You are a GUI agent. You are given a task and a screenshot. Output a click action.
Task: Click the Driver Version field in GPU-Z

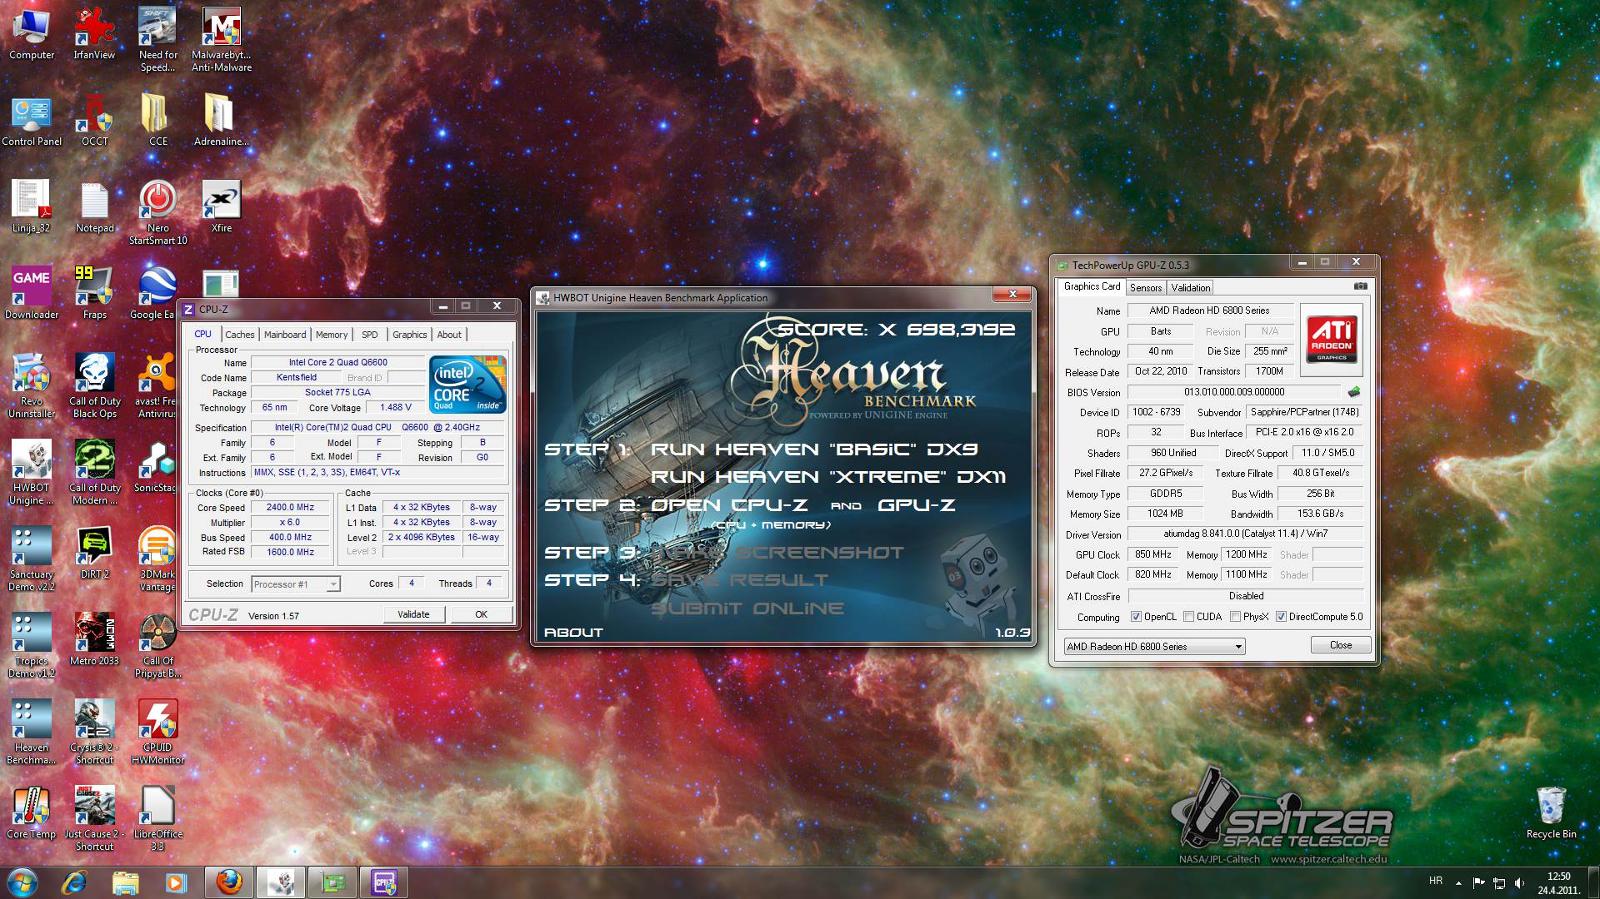(1246, 534)
